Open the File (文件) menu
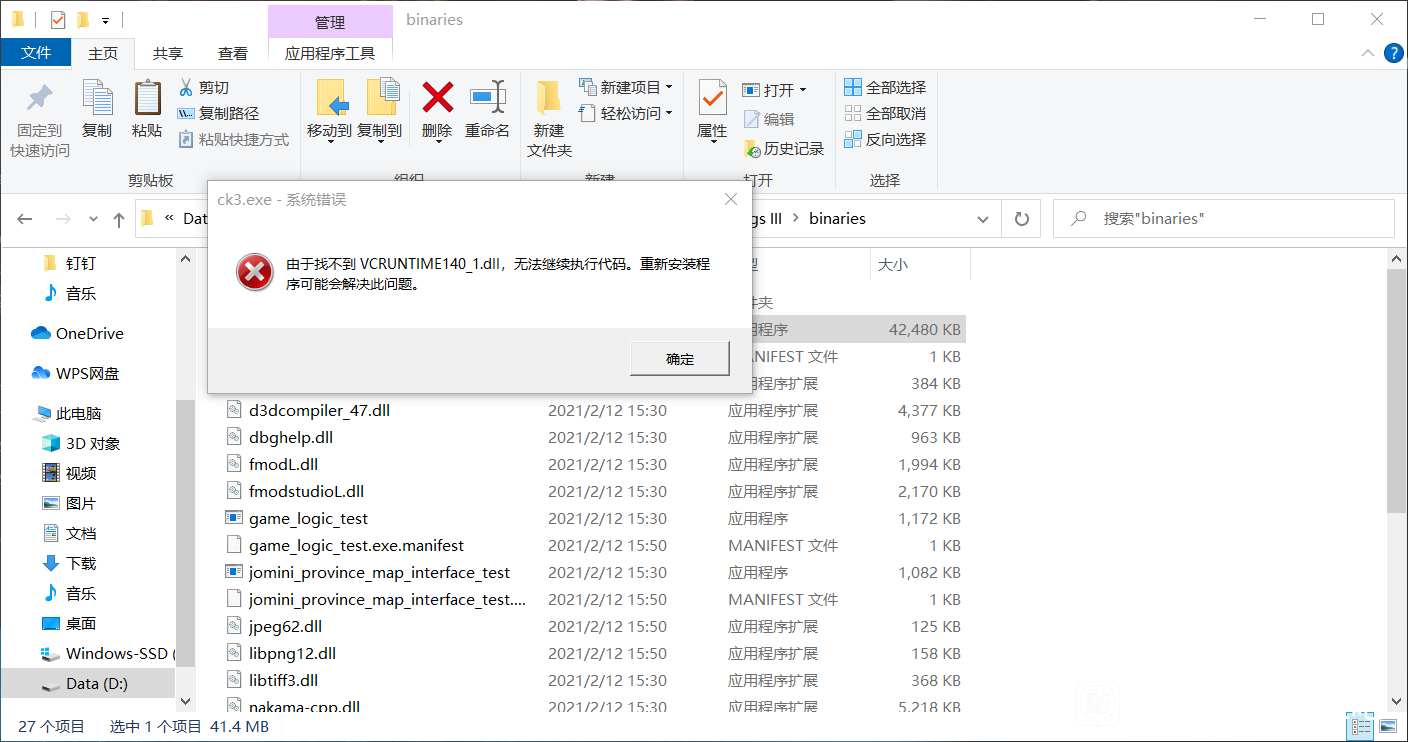Screen dimensions: 1408x742 pos(36,53)
